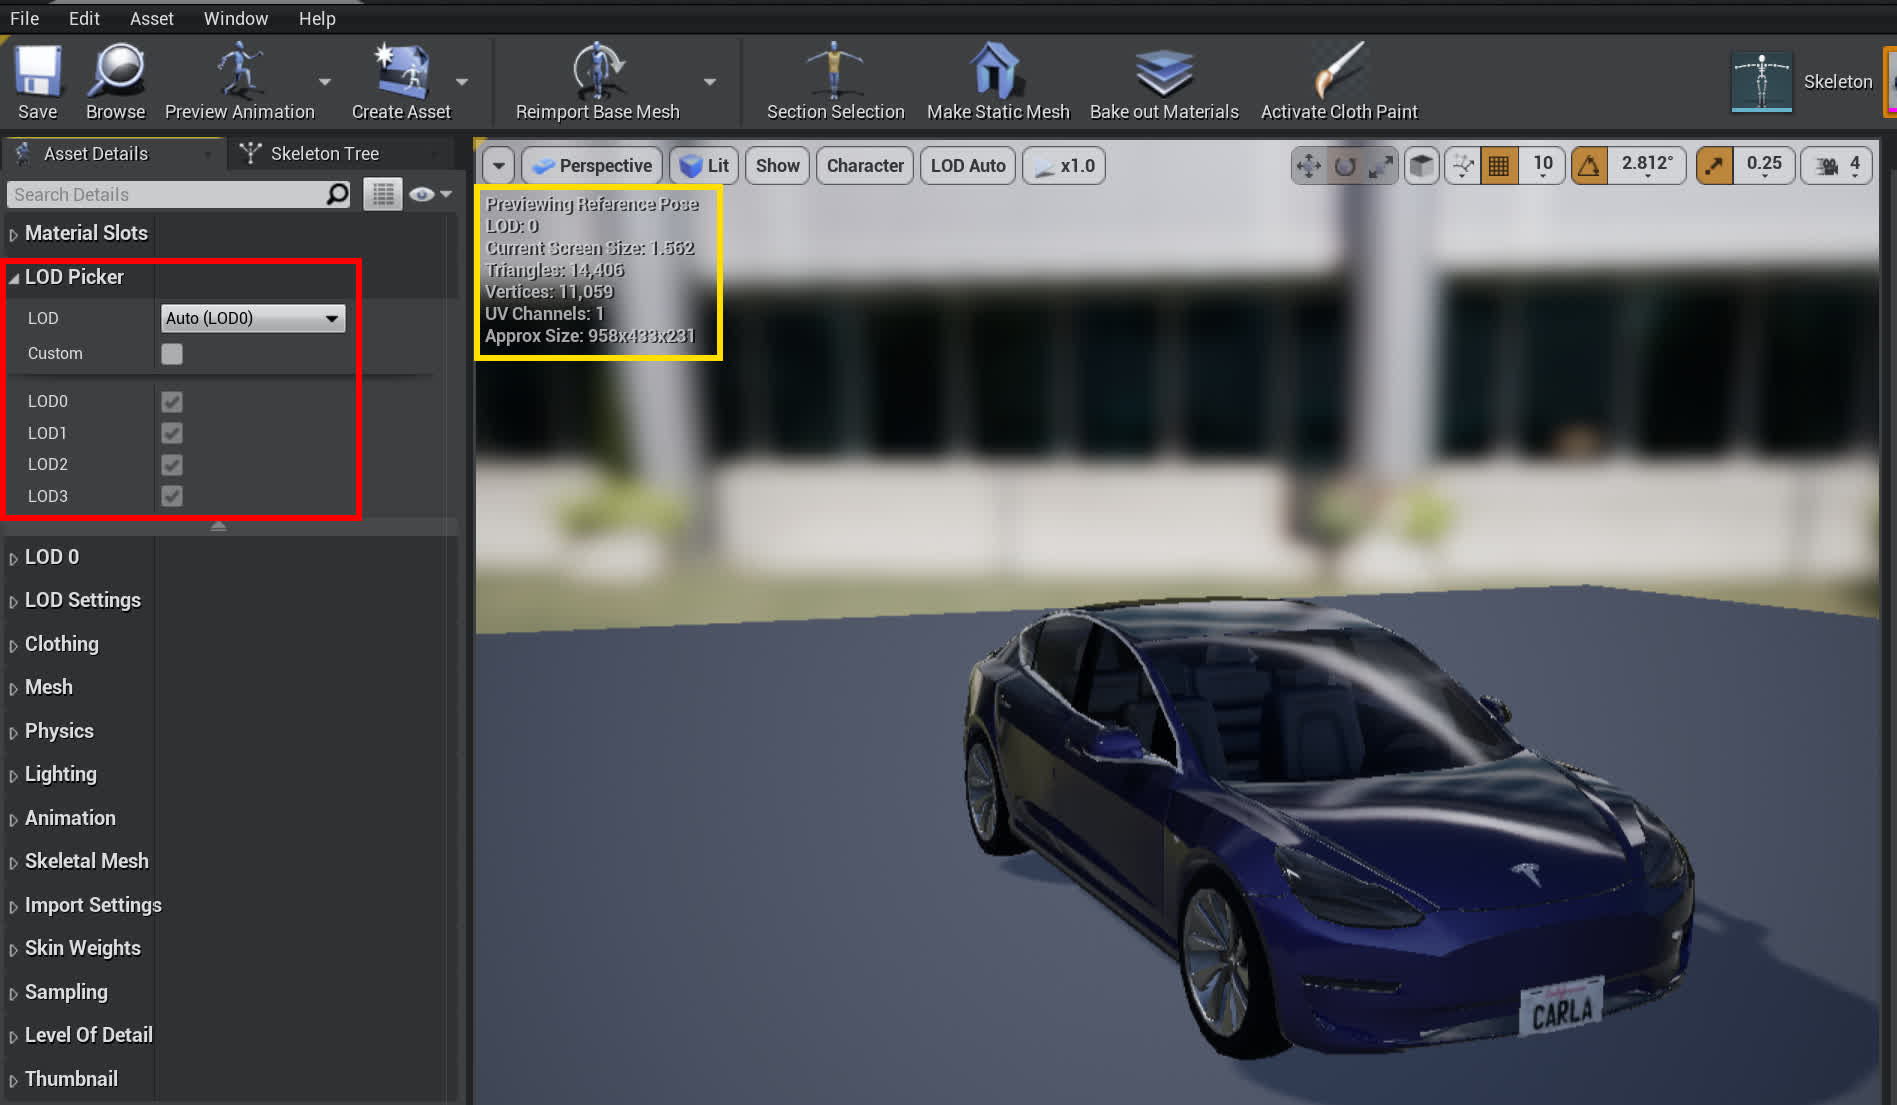The width and height of the screenshot is (1897, 1105).
Task: Click Browse to find asset in content browser
Action: click(115, 72)
